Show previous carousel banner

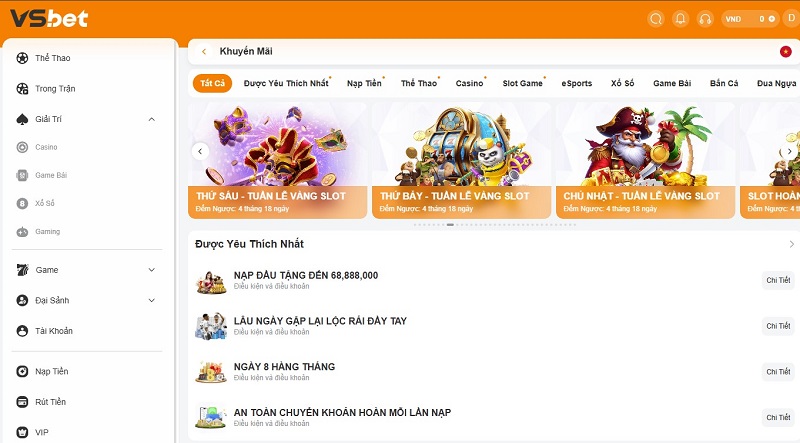coord(201,151)
